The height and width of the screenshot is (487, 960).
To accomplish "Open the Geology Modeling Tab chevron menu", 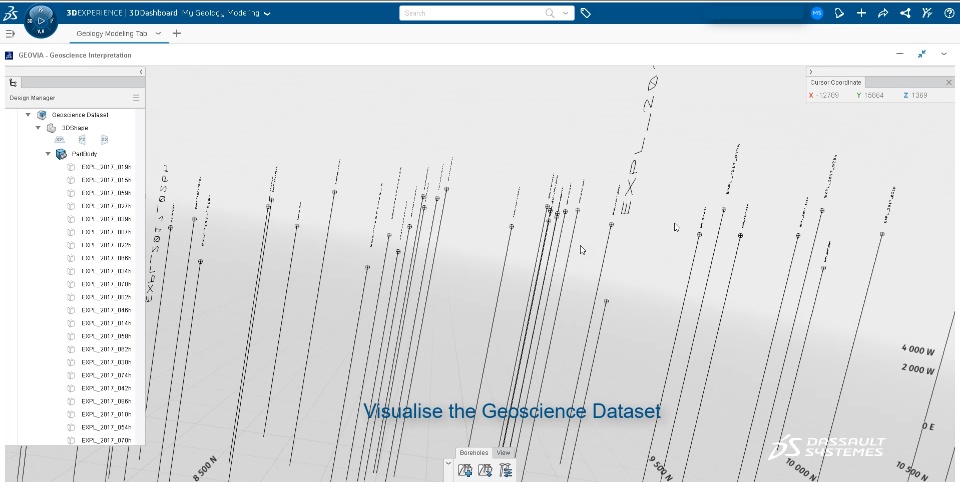I will click(158, 33).
